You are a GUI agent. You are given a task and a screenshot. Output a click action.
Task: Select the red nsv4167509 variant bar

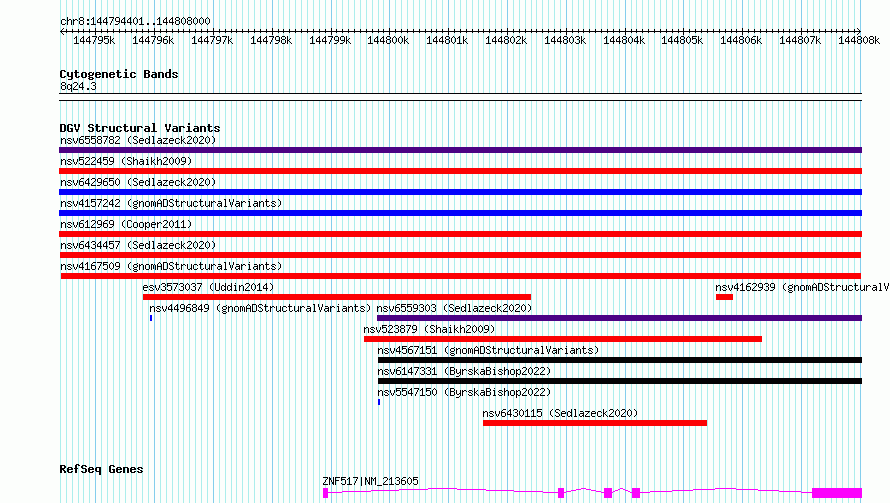(x=461, y=276)
